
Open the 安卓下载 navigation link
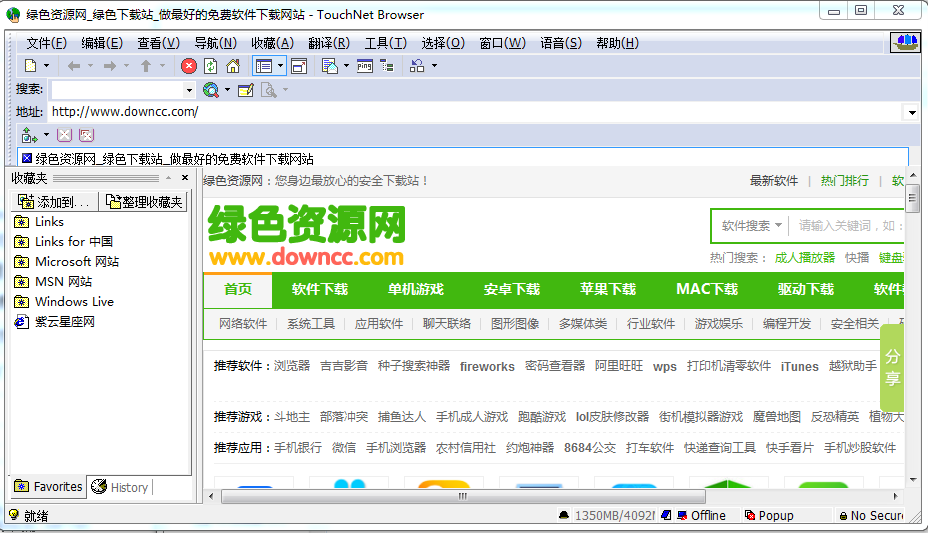click(512, 289)
